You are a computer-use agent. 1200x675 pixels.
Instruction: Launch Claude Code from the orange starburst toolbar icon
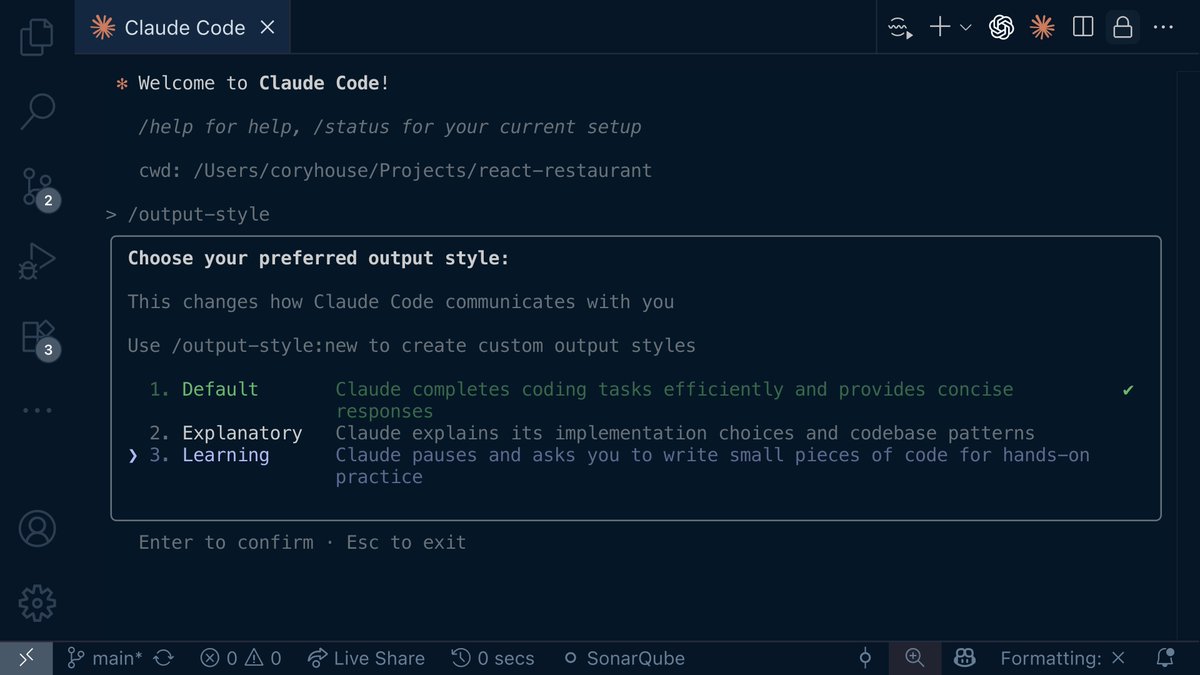(1042, 27)
